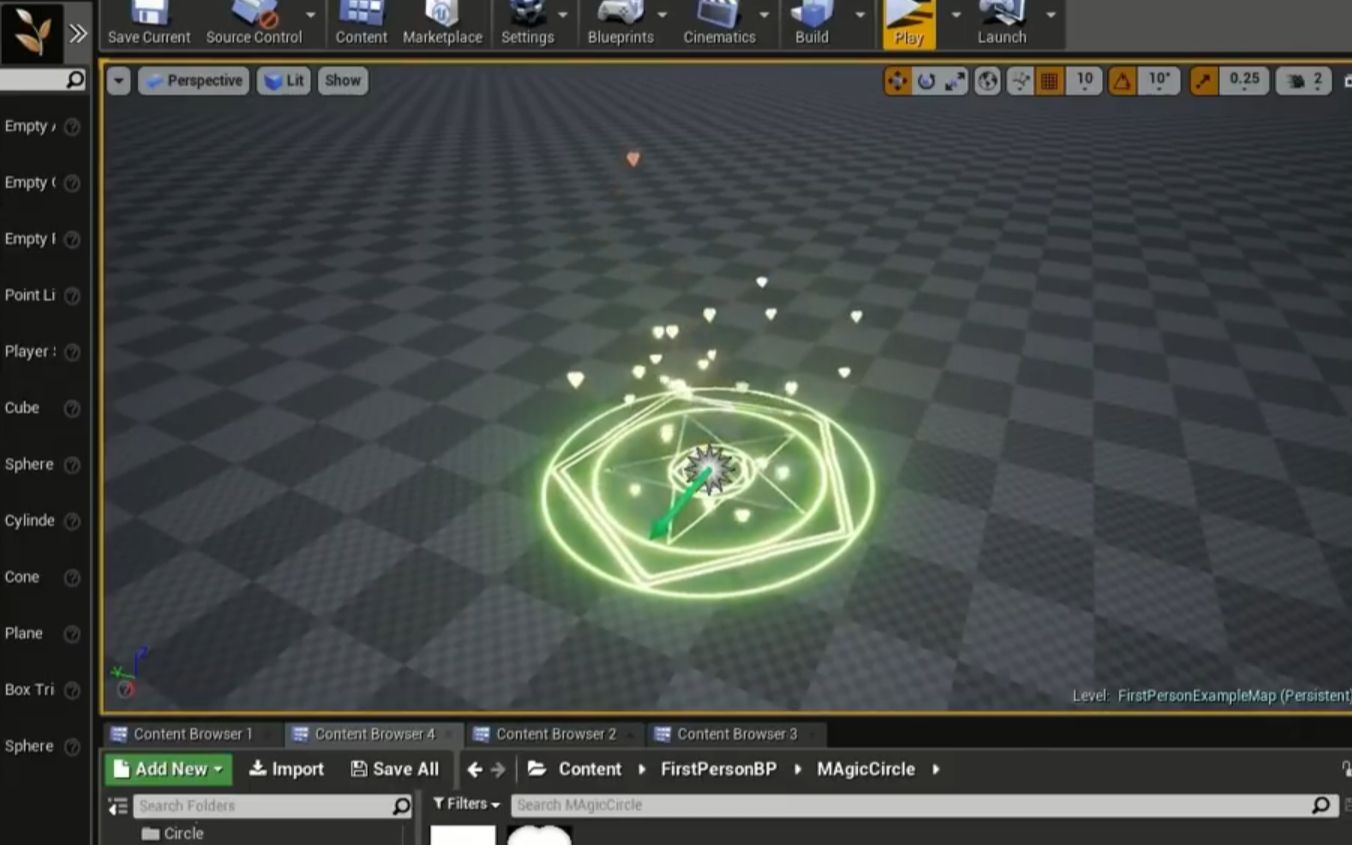This screenshot has height=845, width=1352.
Task: Open the Show viewport menu
Action: pyautogui.click(x=342, y=81)
